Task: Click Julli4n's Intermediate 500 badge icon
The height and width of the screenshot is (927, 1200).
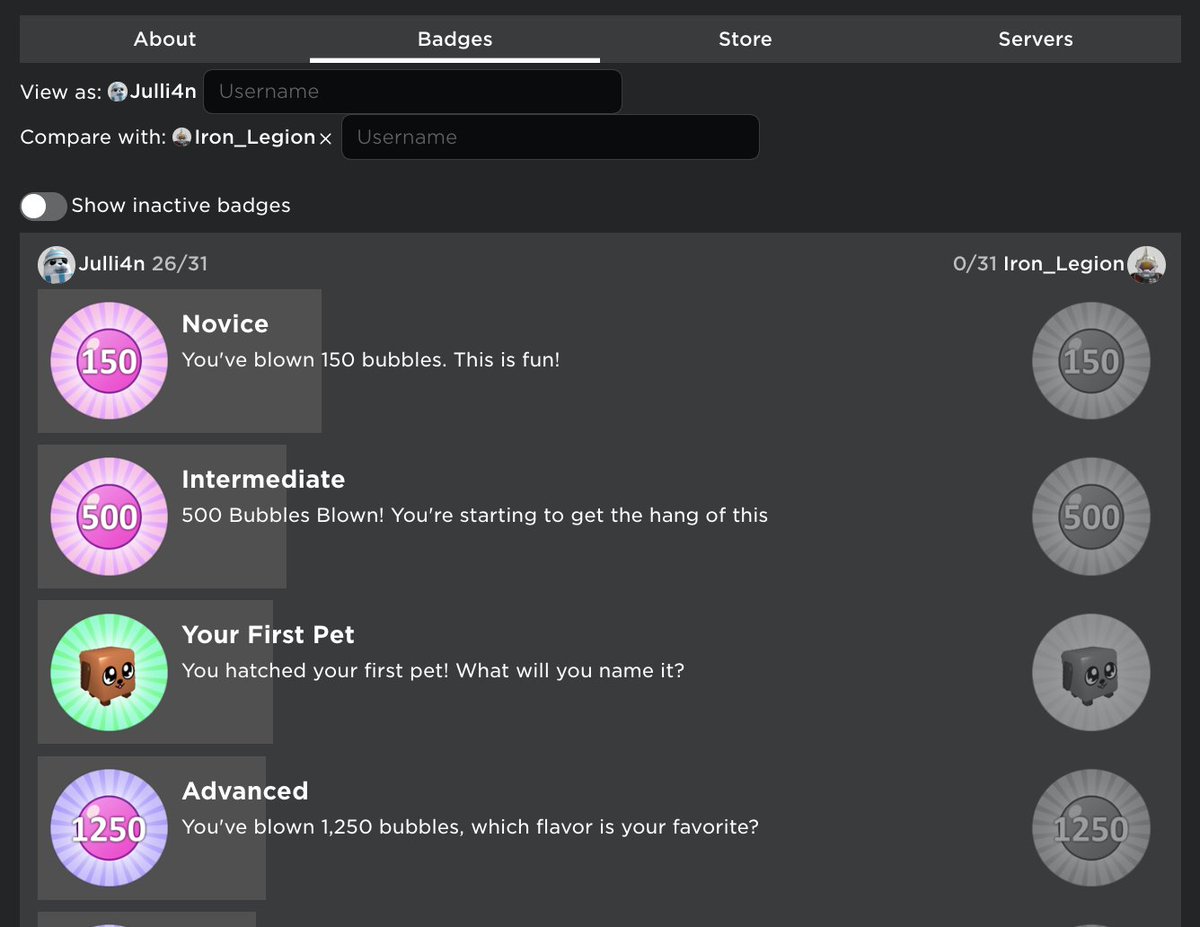Action: point(109,517)
